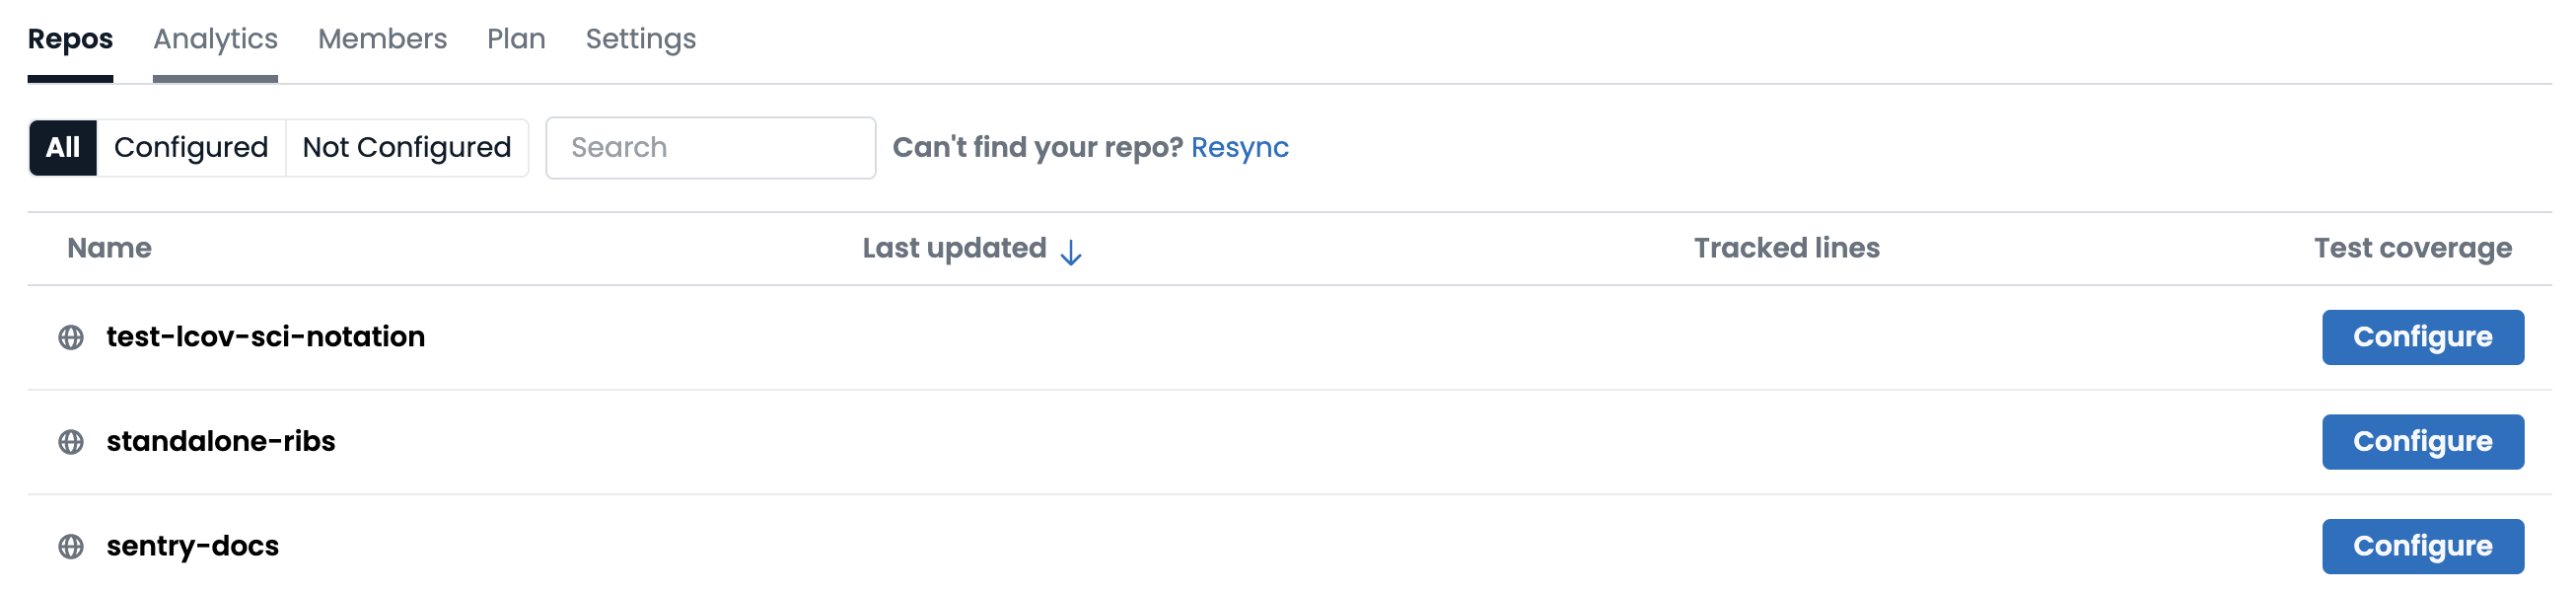Click the globe icon beside standalone-ribs
Image resolution: width=2576 pixels, height=592 pixels.
71,442
